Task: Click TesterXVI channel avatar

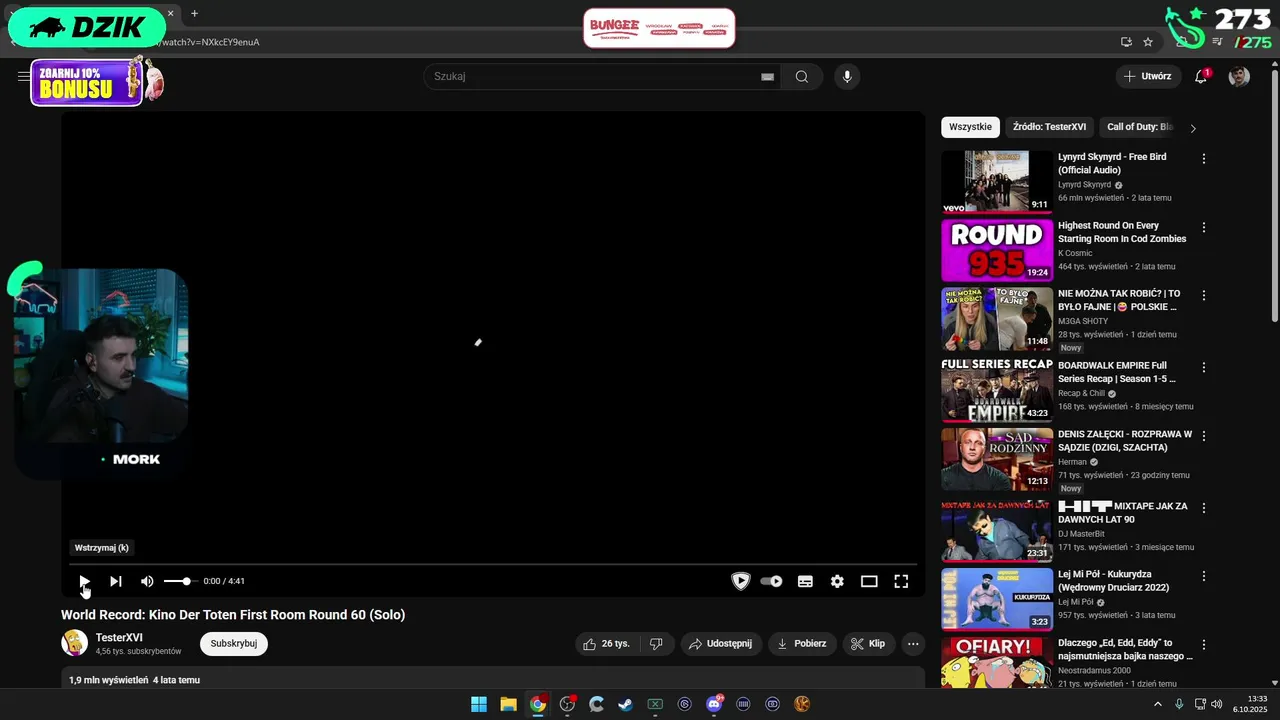Action: click(x=75, y=643)
